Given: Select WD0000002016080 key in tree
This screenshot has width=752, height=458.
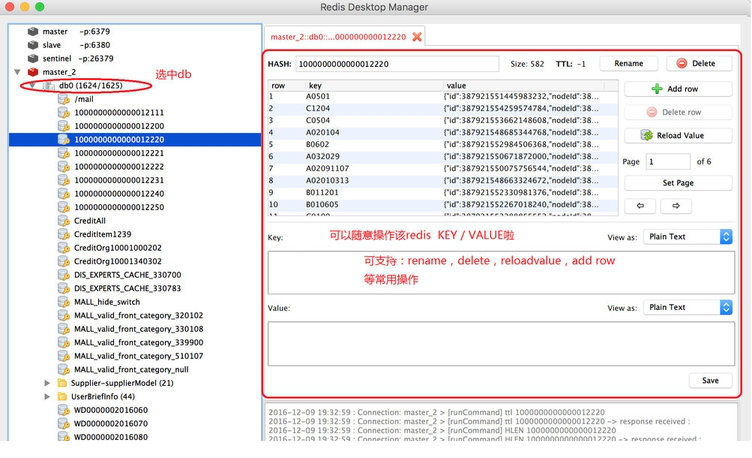Looking at the screenshot, I should (111, 437).
